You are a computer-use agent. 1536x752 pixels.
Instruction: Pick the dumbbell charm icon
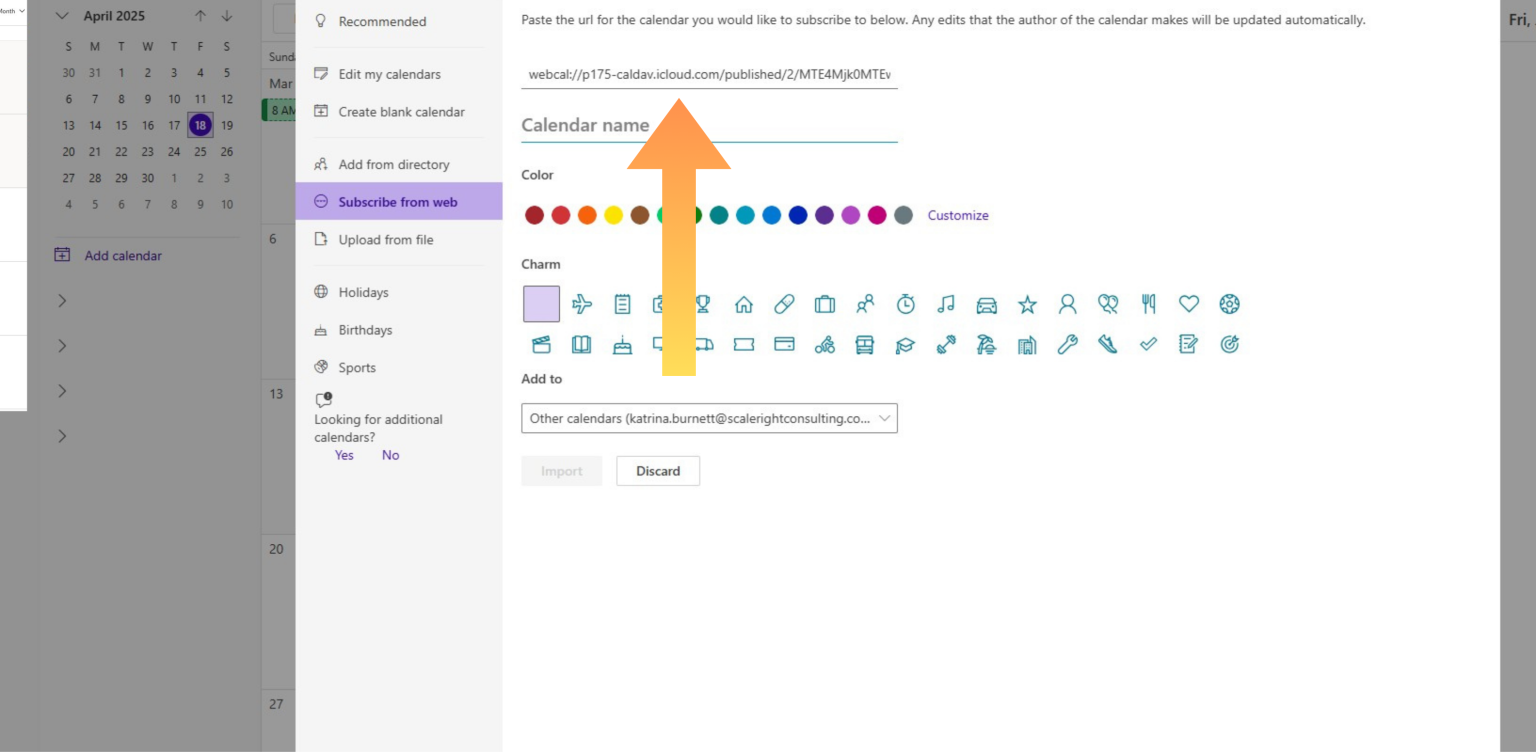(946, 345)
